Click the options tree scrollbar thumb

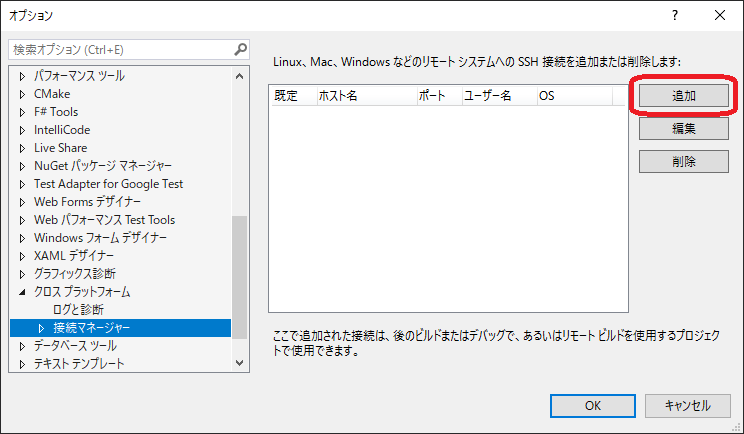coord(240,277)
